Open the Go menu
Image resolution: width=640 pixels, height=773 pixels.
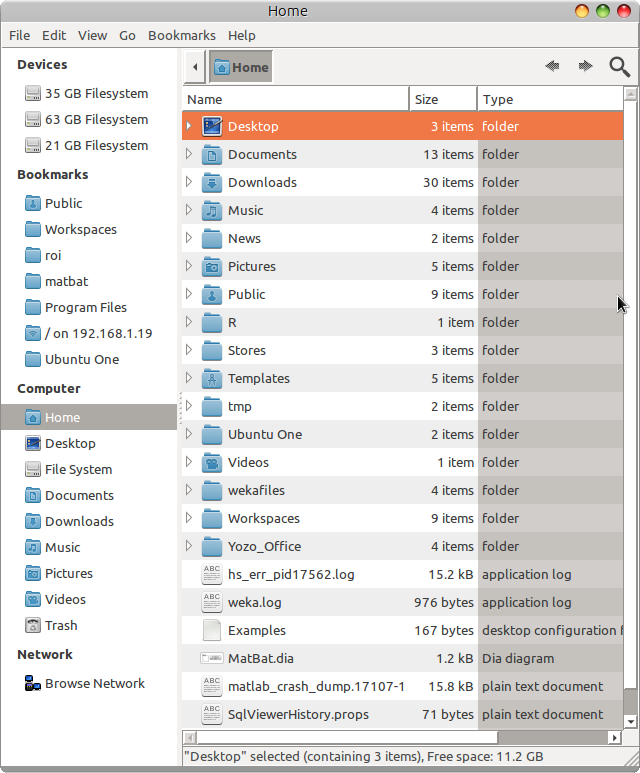[127, 35]
